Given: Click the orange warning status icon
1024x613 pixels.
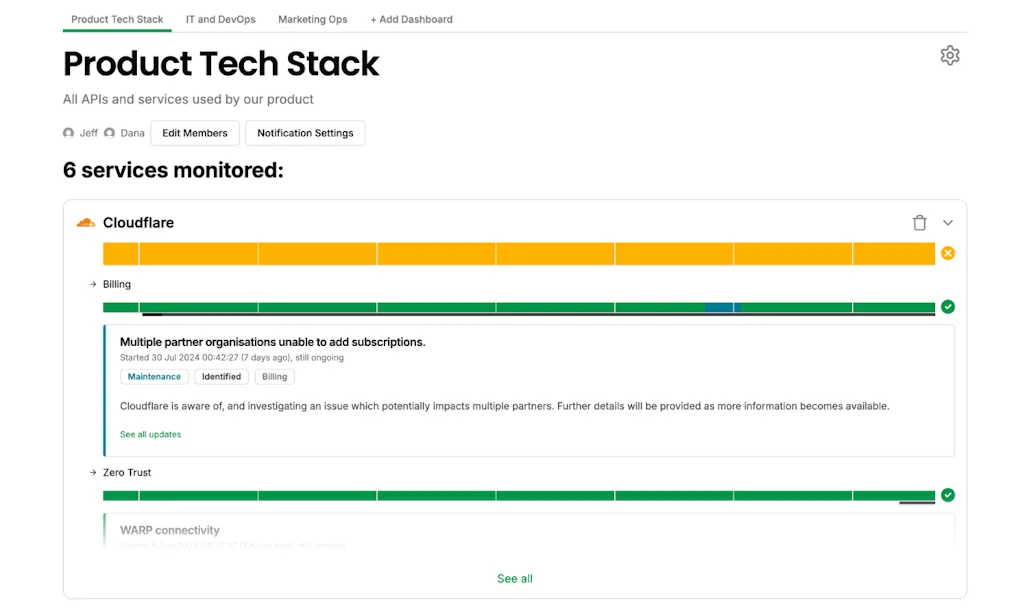Looking at the screenshot, I should coord(948,253).
